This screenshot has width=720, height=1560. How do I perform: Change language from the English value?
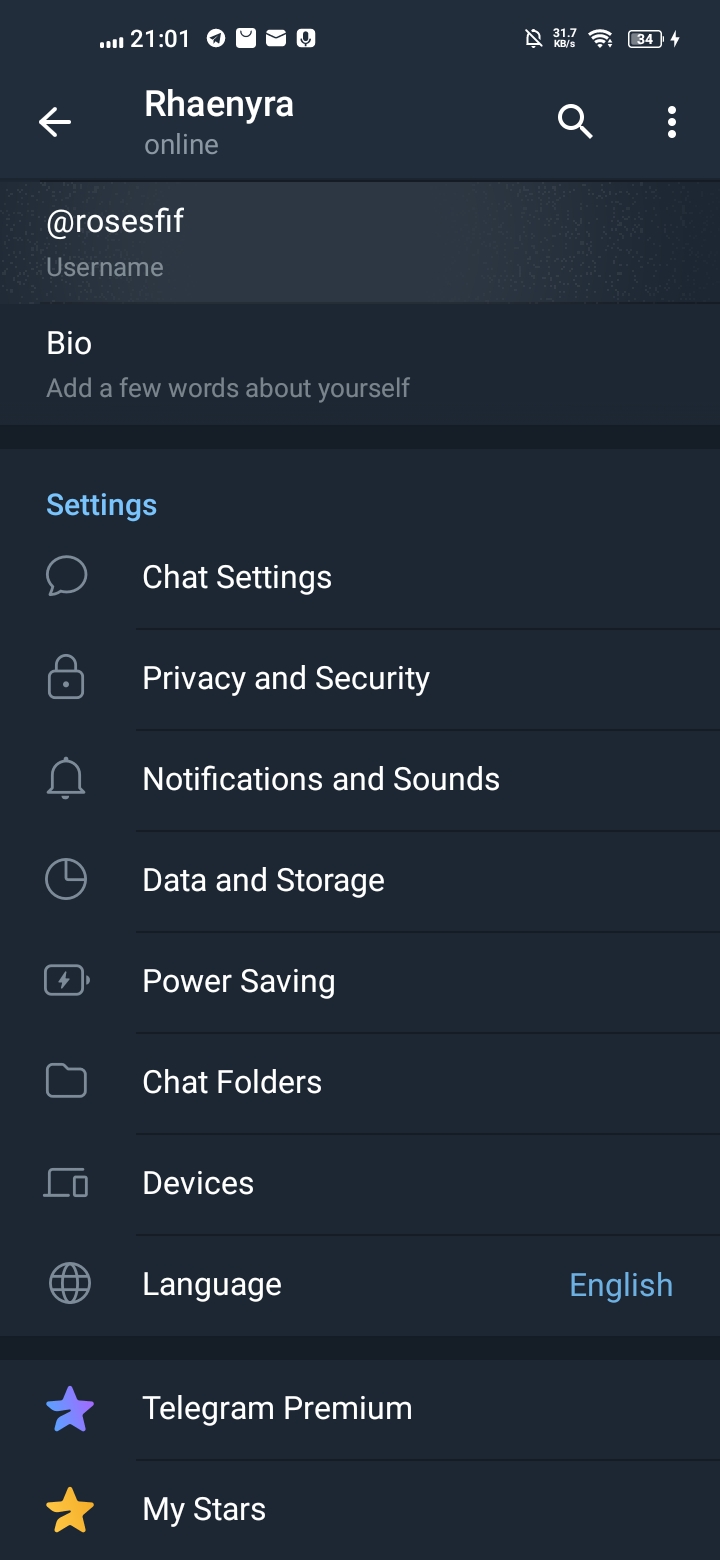(x=620, y=1285)
